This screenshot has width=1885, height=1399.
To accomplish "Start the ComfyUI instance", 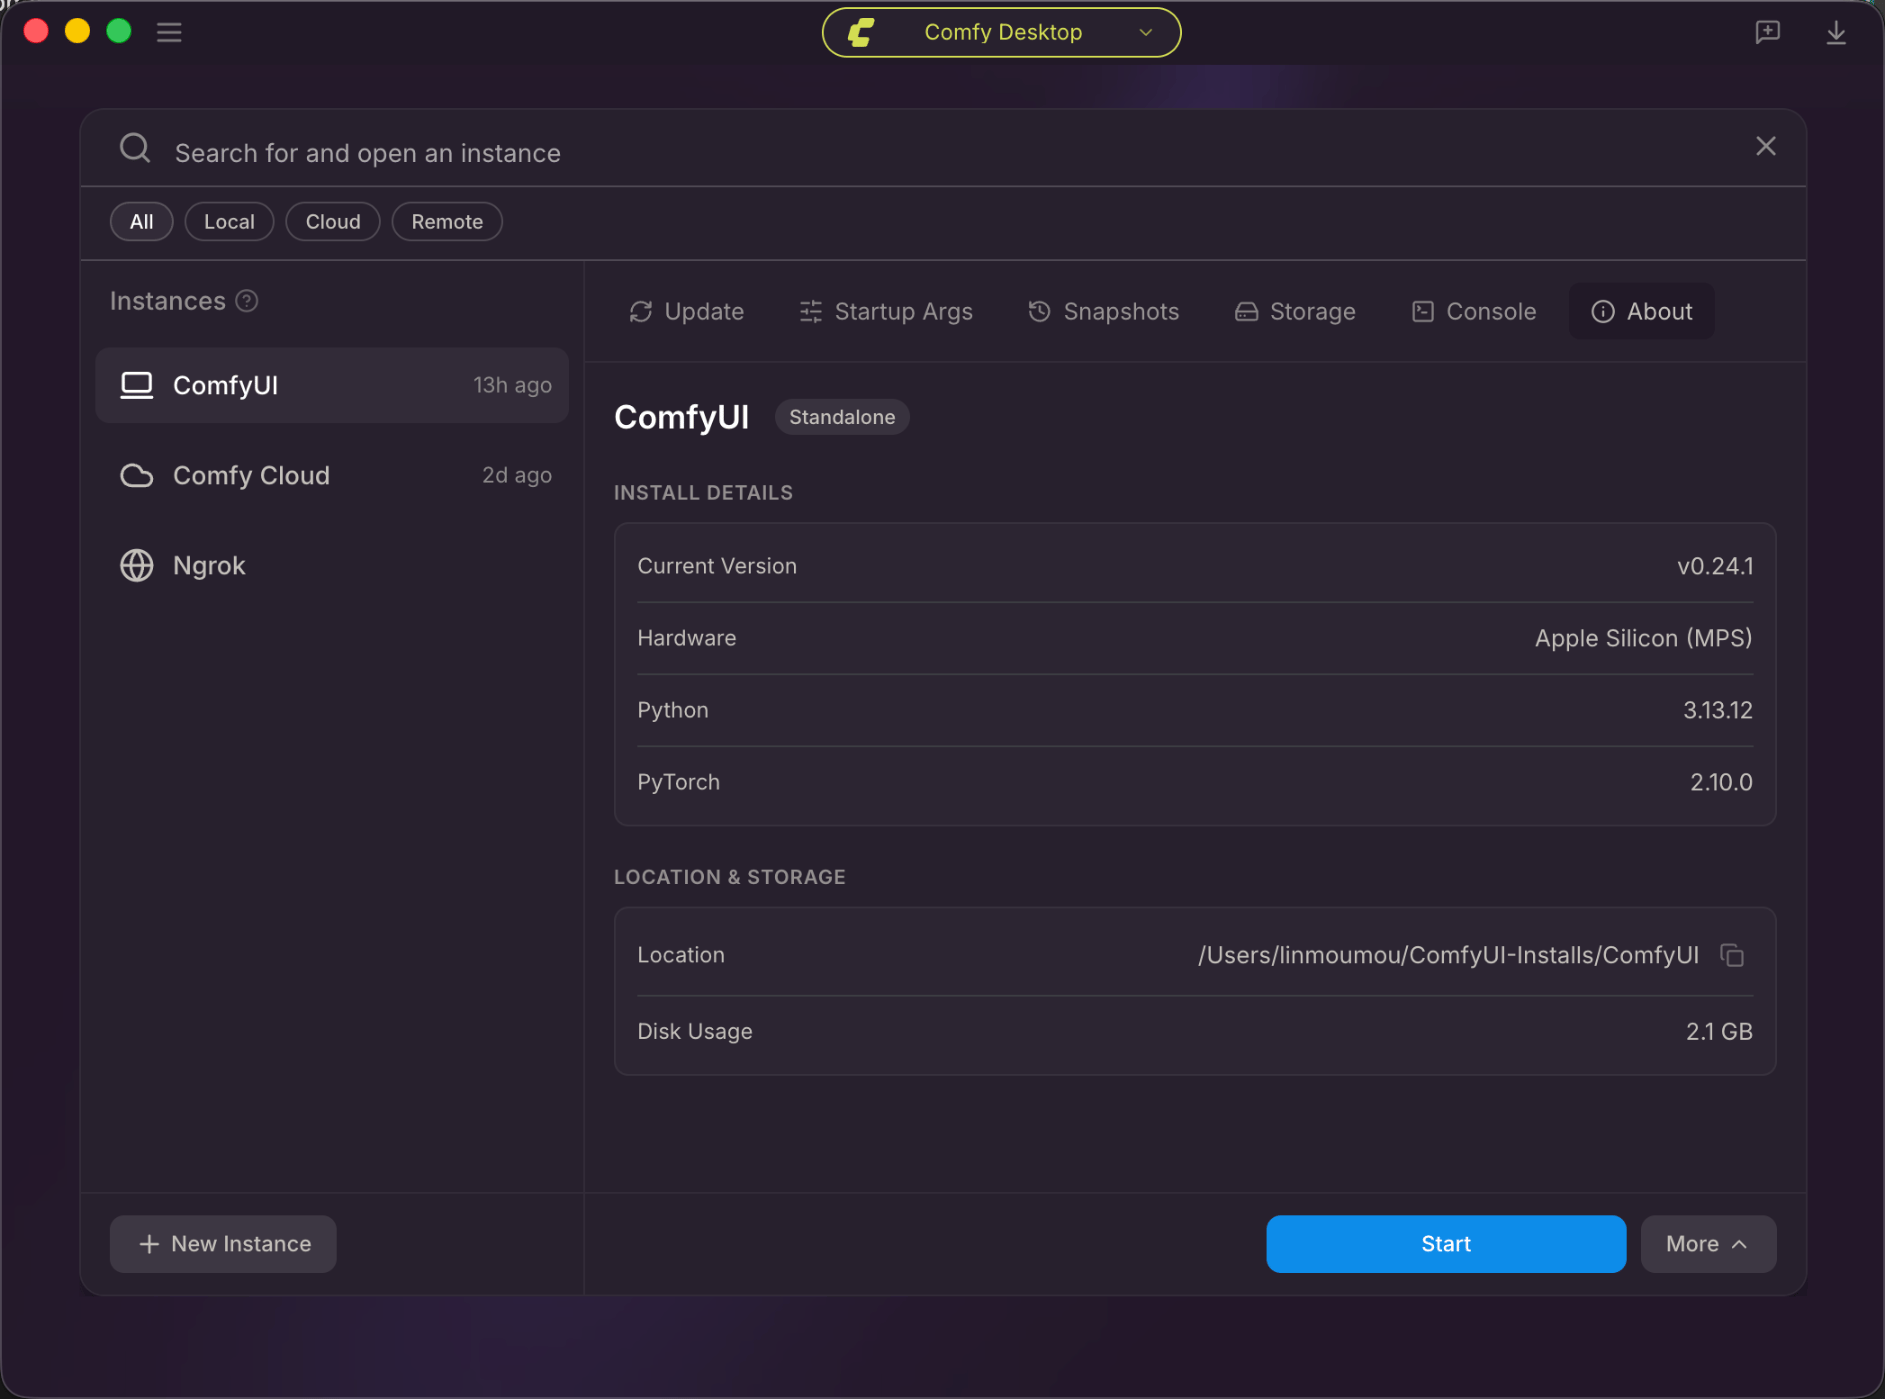I will pyautogui.click(x=1446, y=1244).
